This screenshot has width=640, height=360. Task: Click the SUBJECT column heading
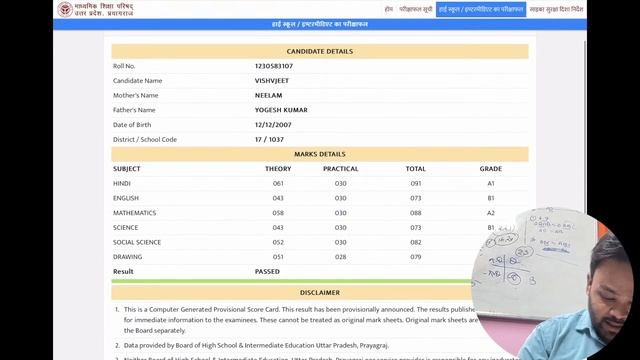127,169
